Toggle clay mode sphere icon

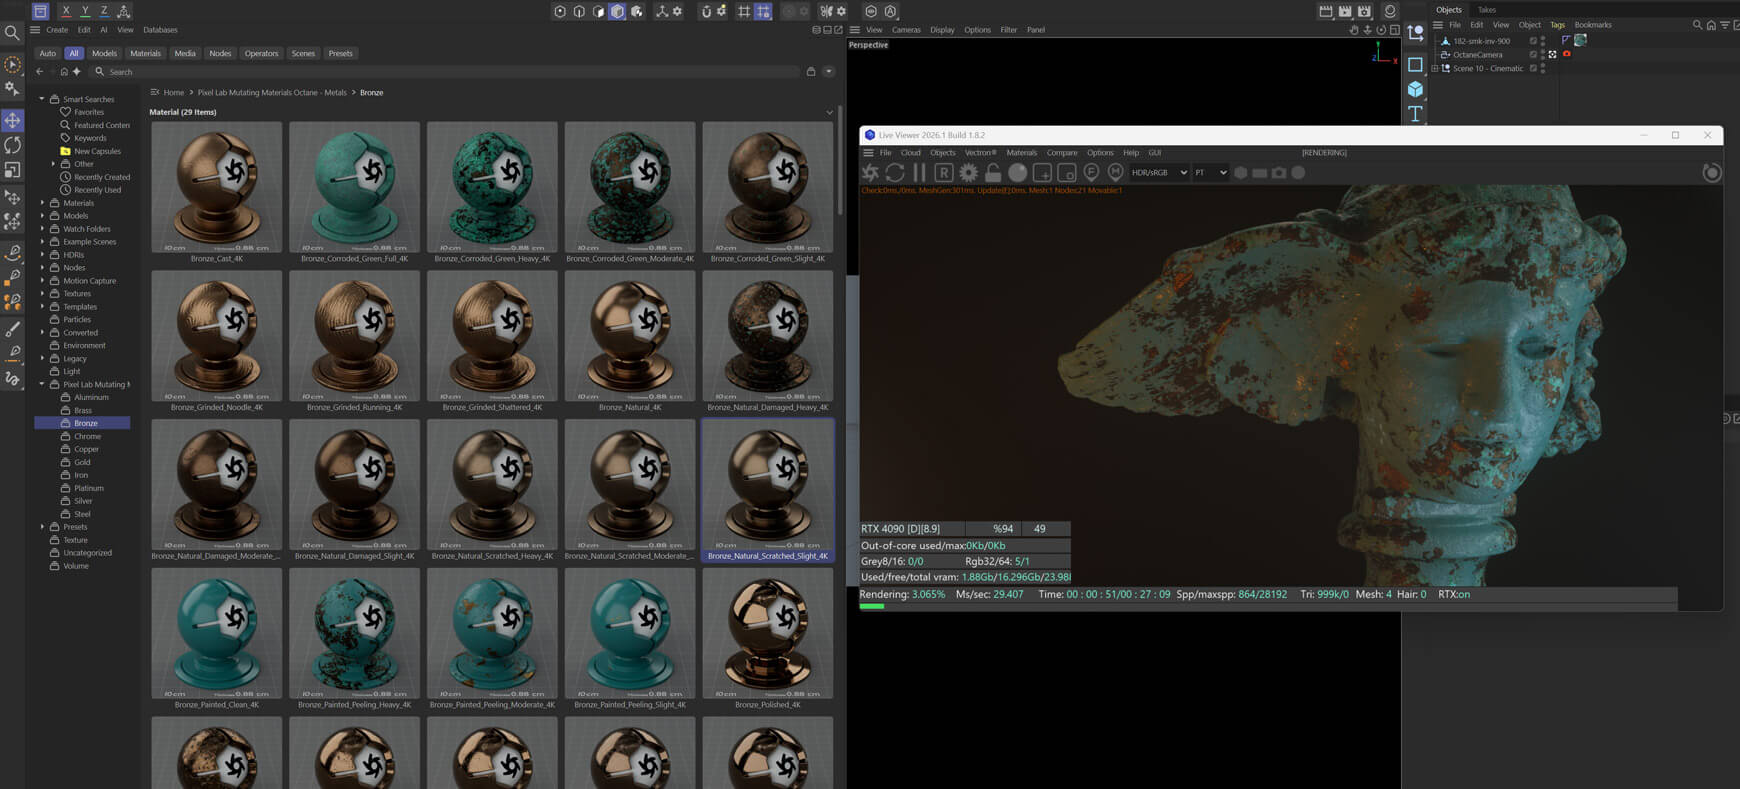[x=1017, y=172]
